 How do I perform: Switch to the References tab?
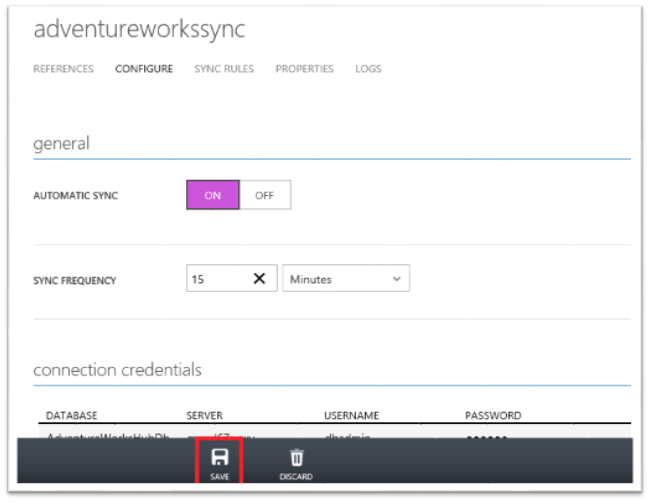pos(63,69)
